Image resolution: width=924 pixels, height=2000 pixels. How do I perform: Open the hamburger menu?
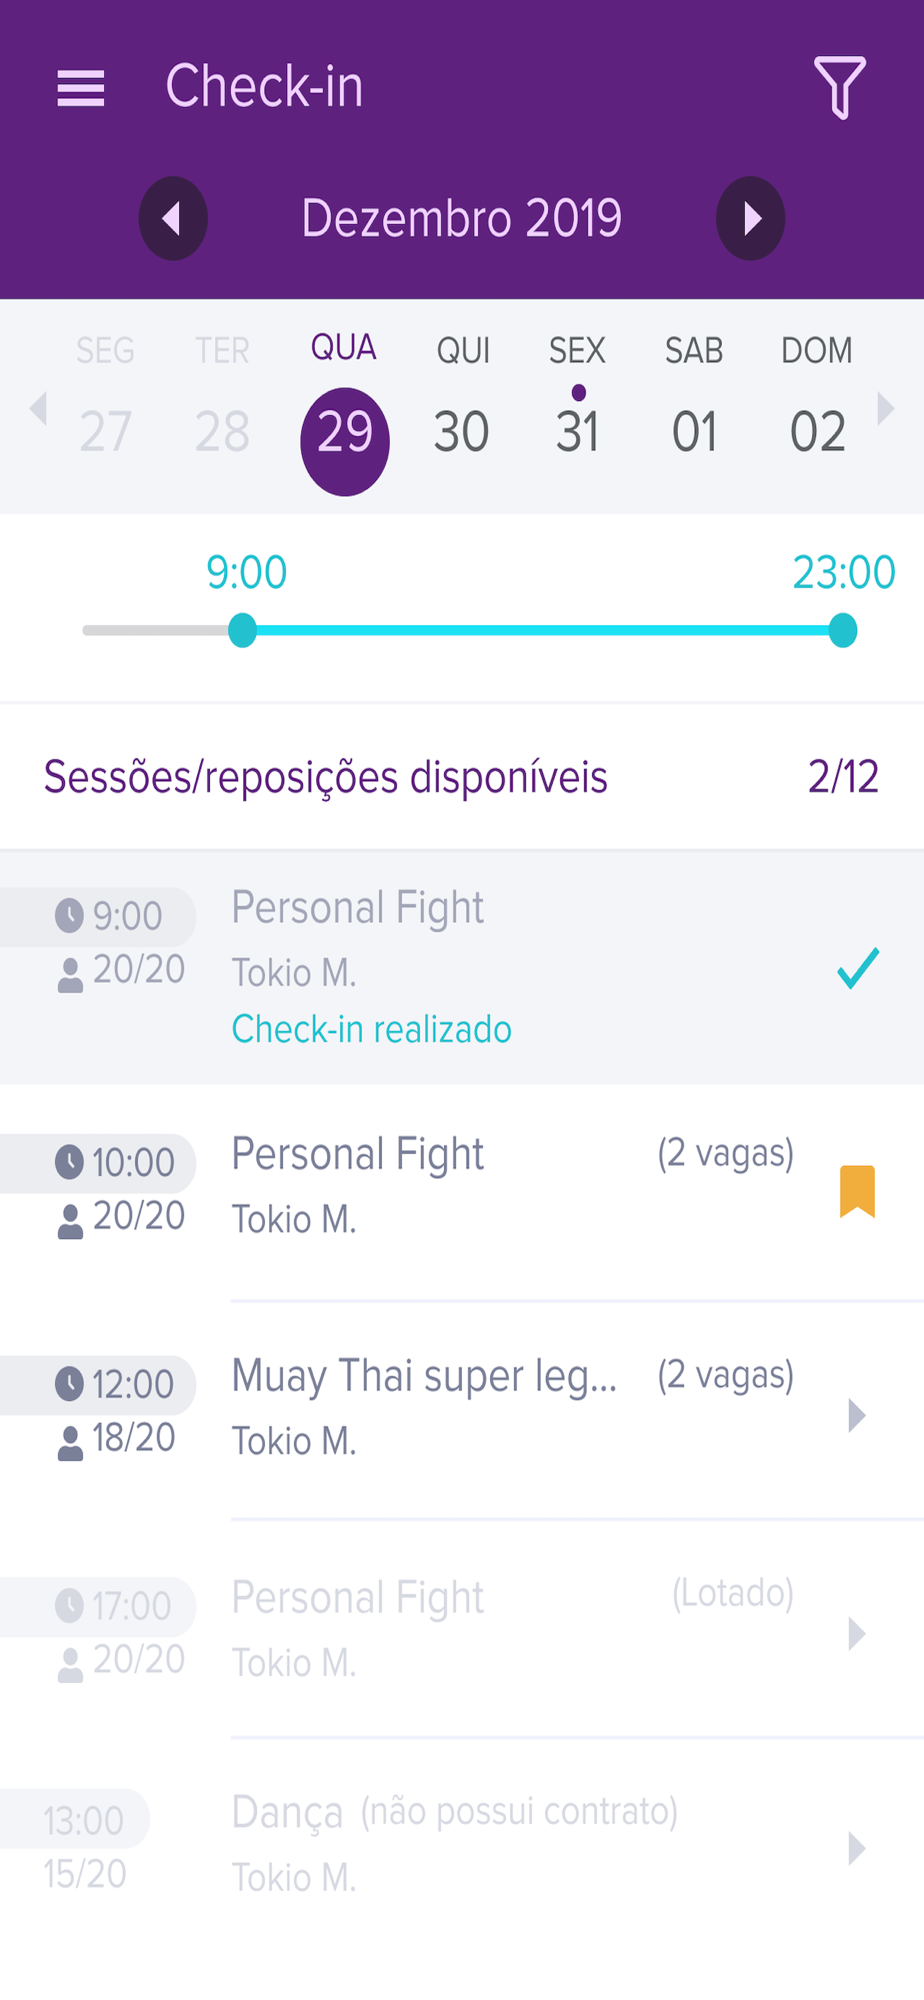coord(81,88)
